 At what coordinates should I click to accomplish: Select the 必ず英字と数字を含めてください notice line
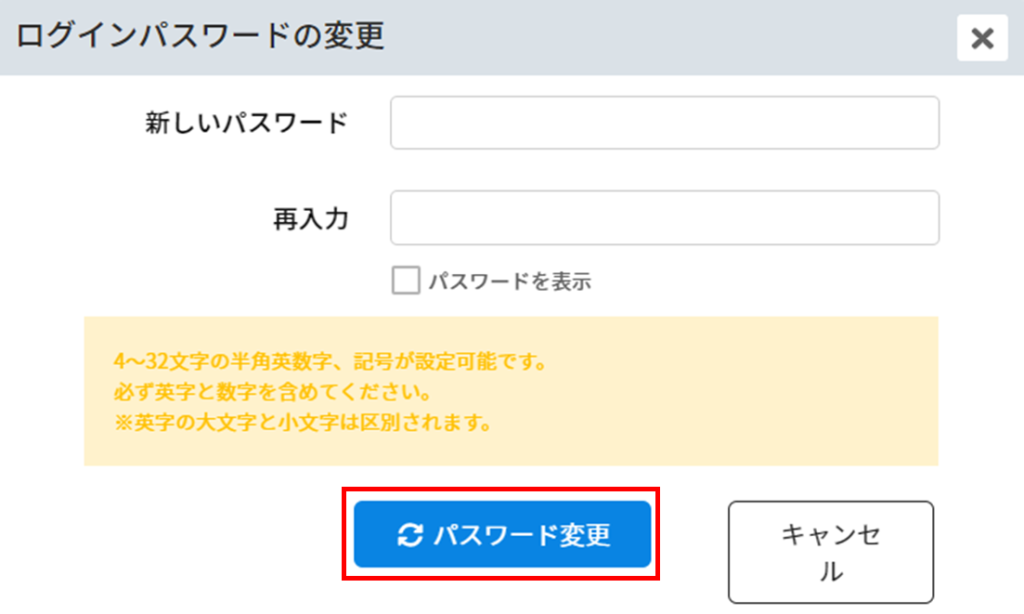point(273,392)
